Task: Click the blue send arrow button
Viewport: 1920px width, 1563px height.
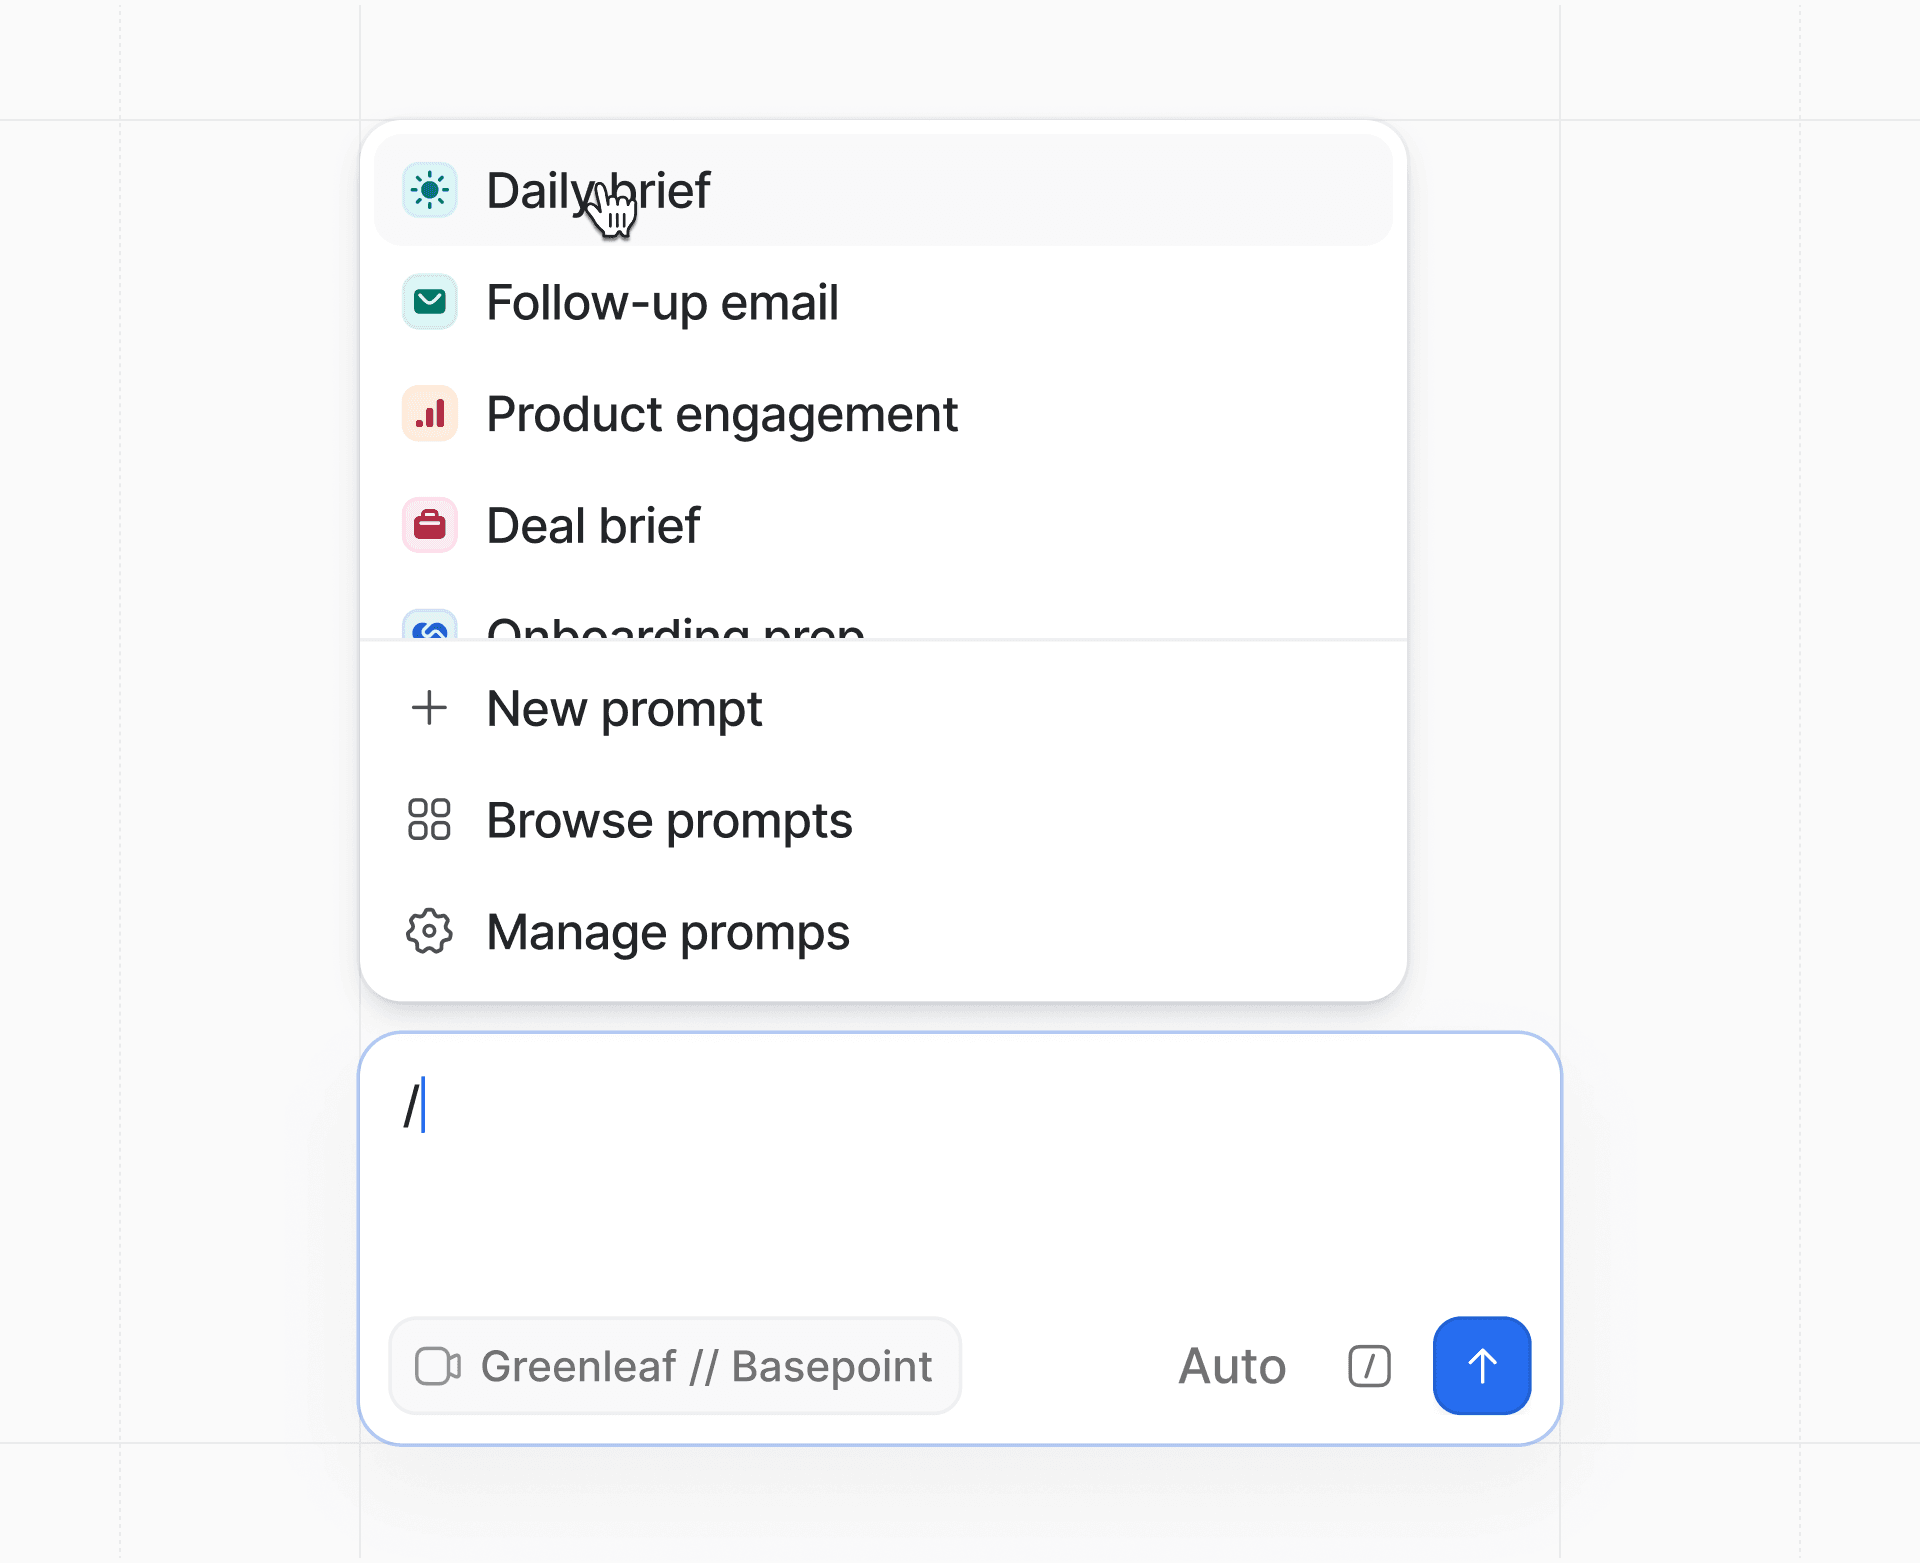Action: [x=1481, y=1365]
